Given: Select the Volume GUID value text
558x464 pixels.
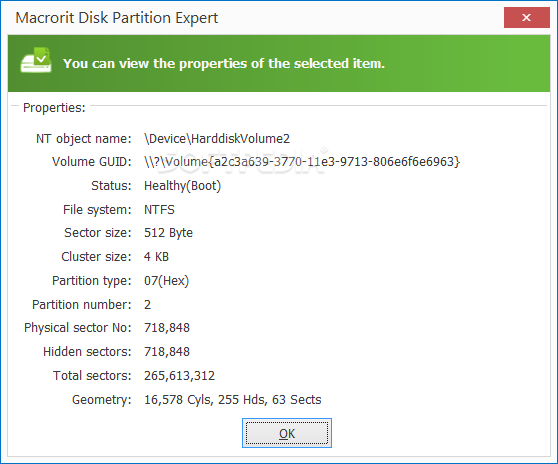Looking at the screenshot, I should [x=302, y=162].
